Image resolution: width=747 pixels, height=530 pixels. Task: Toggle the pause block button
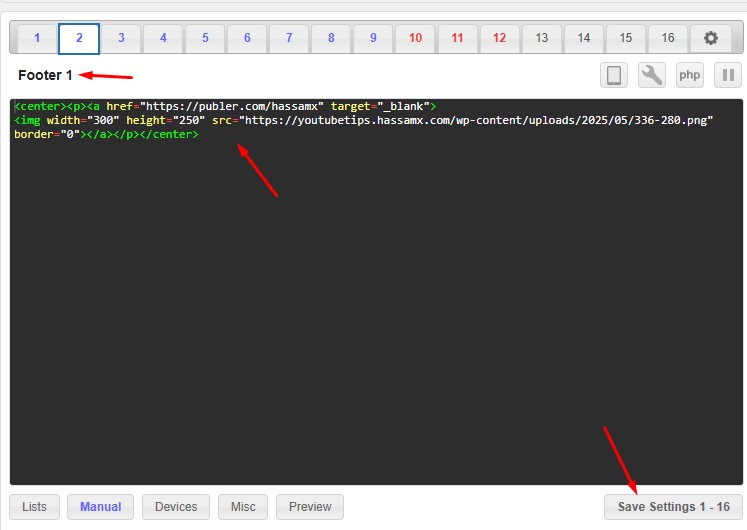coord(728,75)
